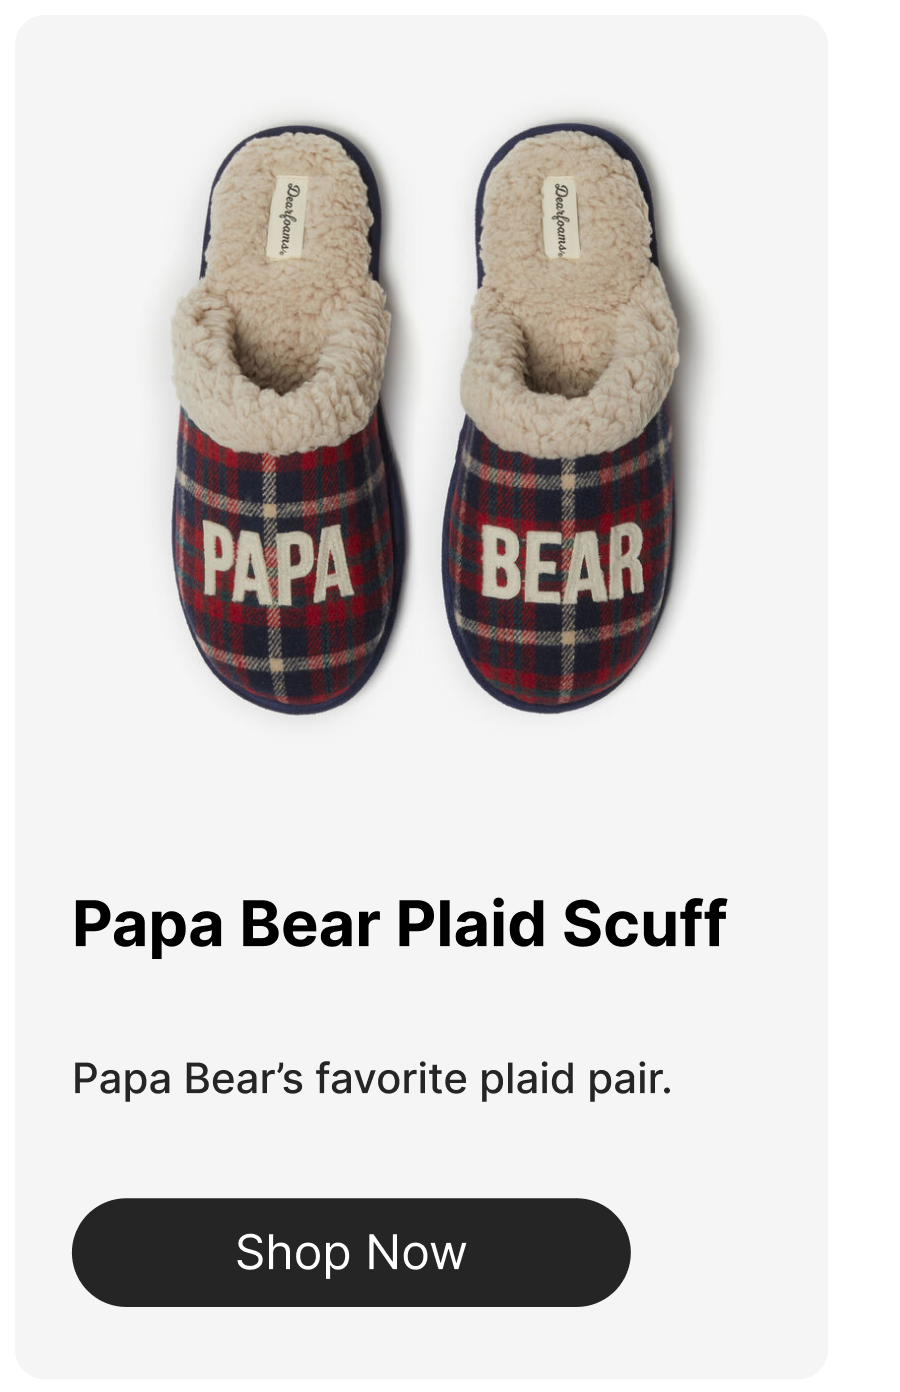
Task: Click the word "Scuff" in the title
Action: (x=645, y=924)
